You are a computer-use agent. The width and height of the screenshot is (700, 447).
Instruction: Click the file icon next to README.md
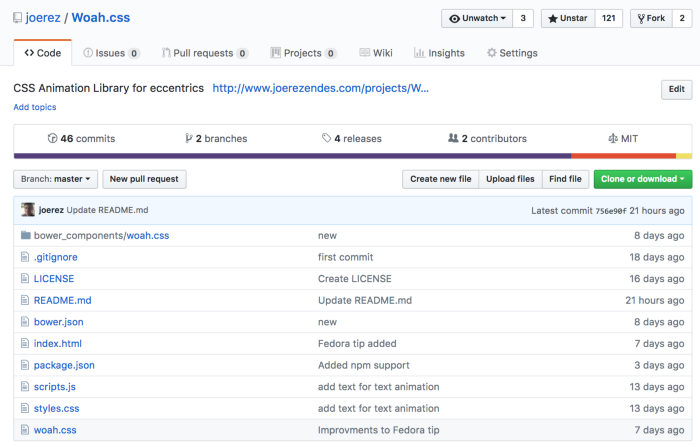coord(25,300)
